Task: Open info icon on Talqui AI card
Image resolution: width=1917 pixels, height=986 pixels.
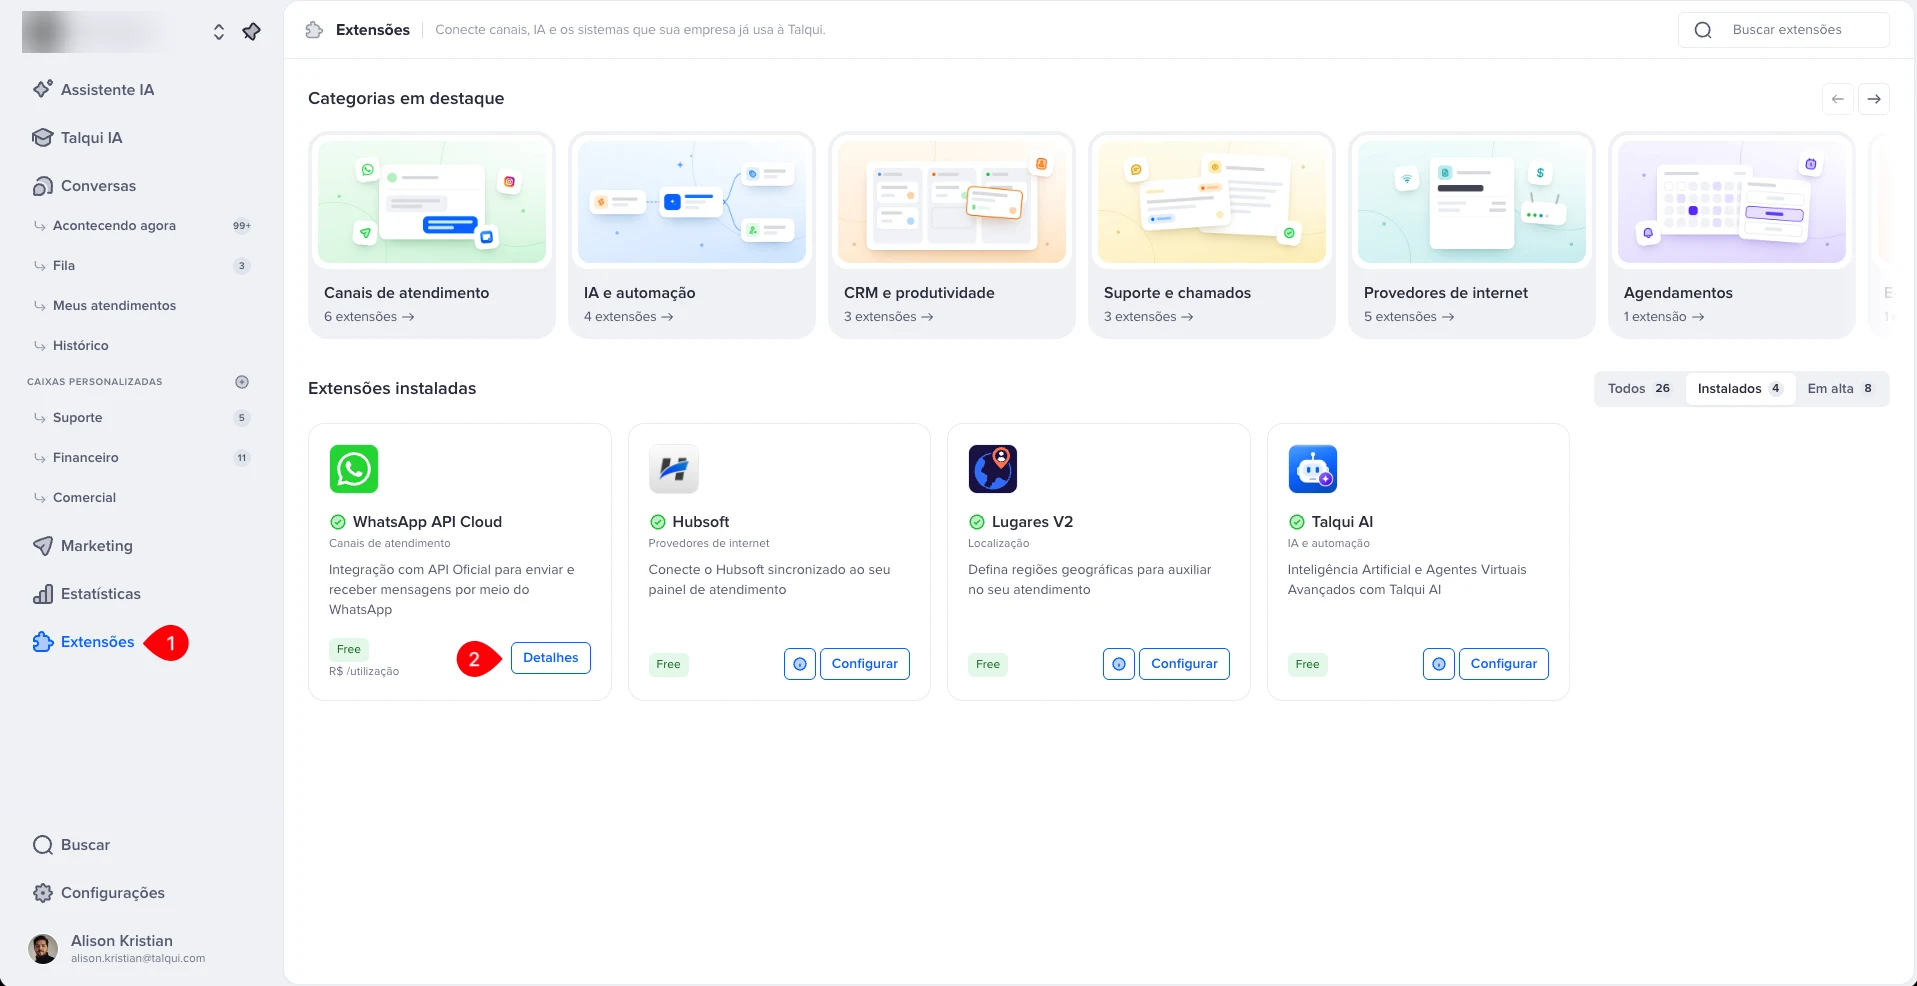Action: (x=1439, y=664)
